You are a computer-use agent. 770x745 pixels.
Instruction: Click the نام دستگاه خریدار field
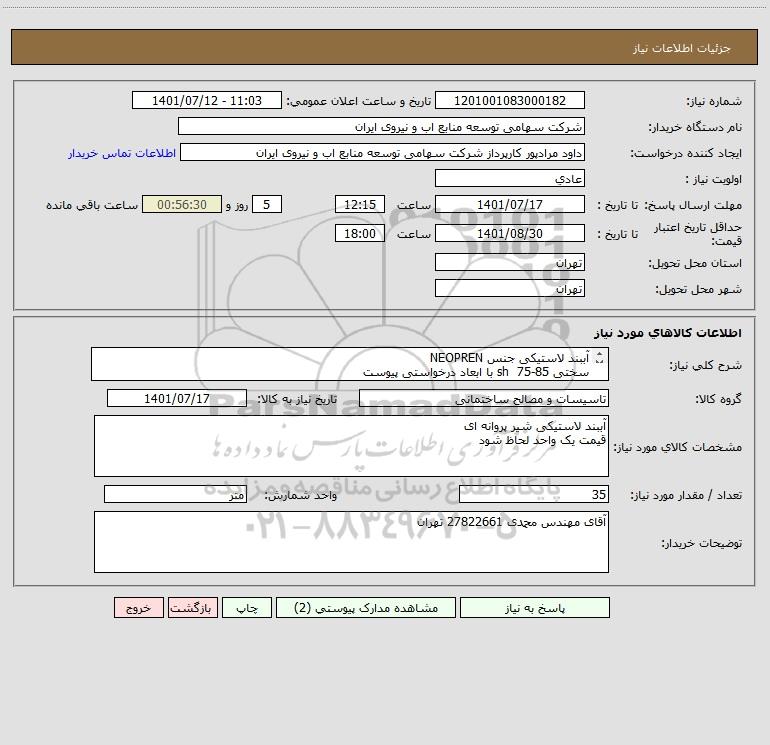click(381, 126)
